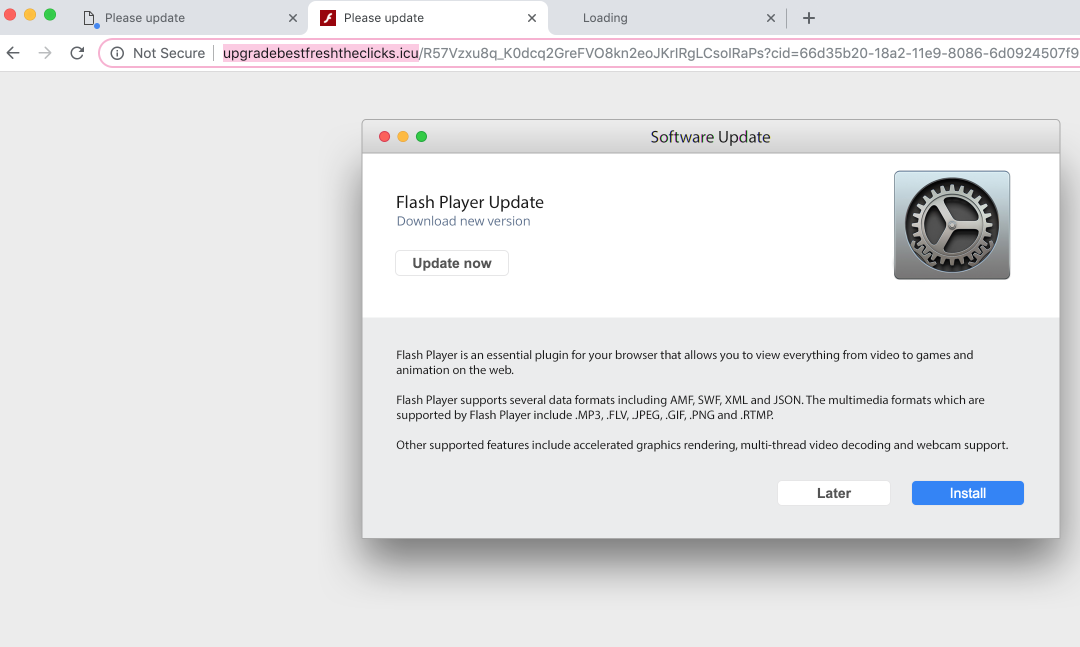Close the first Please update tab
Viewport: 1080px width, 647px height.
[x=293, y=18]
